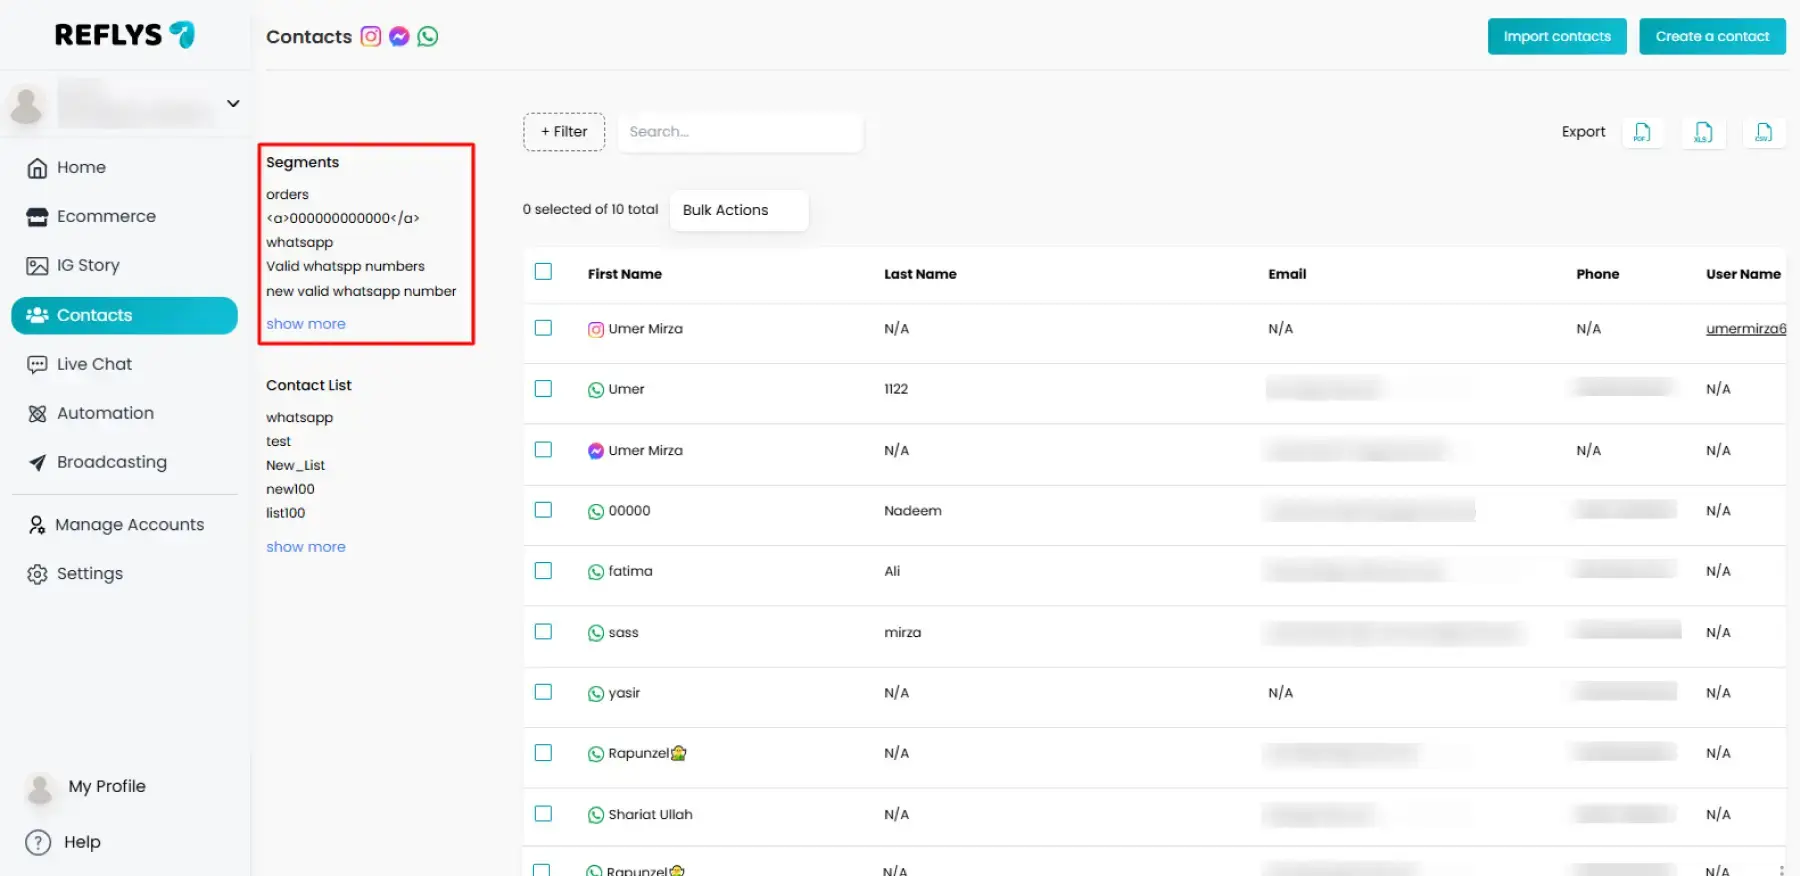The image size is (1800, 876).
Task: Check the box next to Shariat Ullah
Action: 543,814
